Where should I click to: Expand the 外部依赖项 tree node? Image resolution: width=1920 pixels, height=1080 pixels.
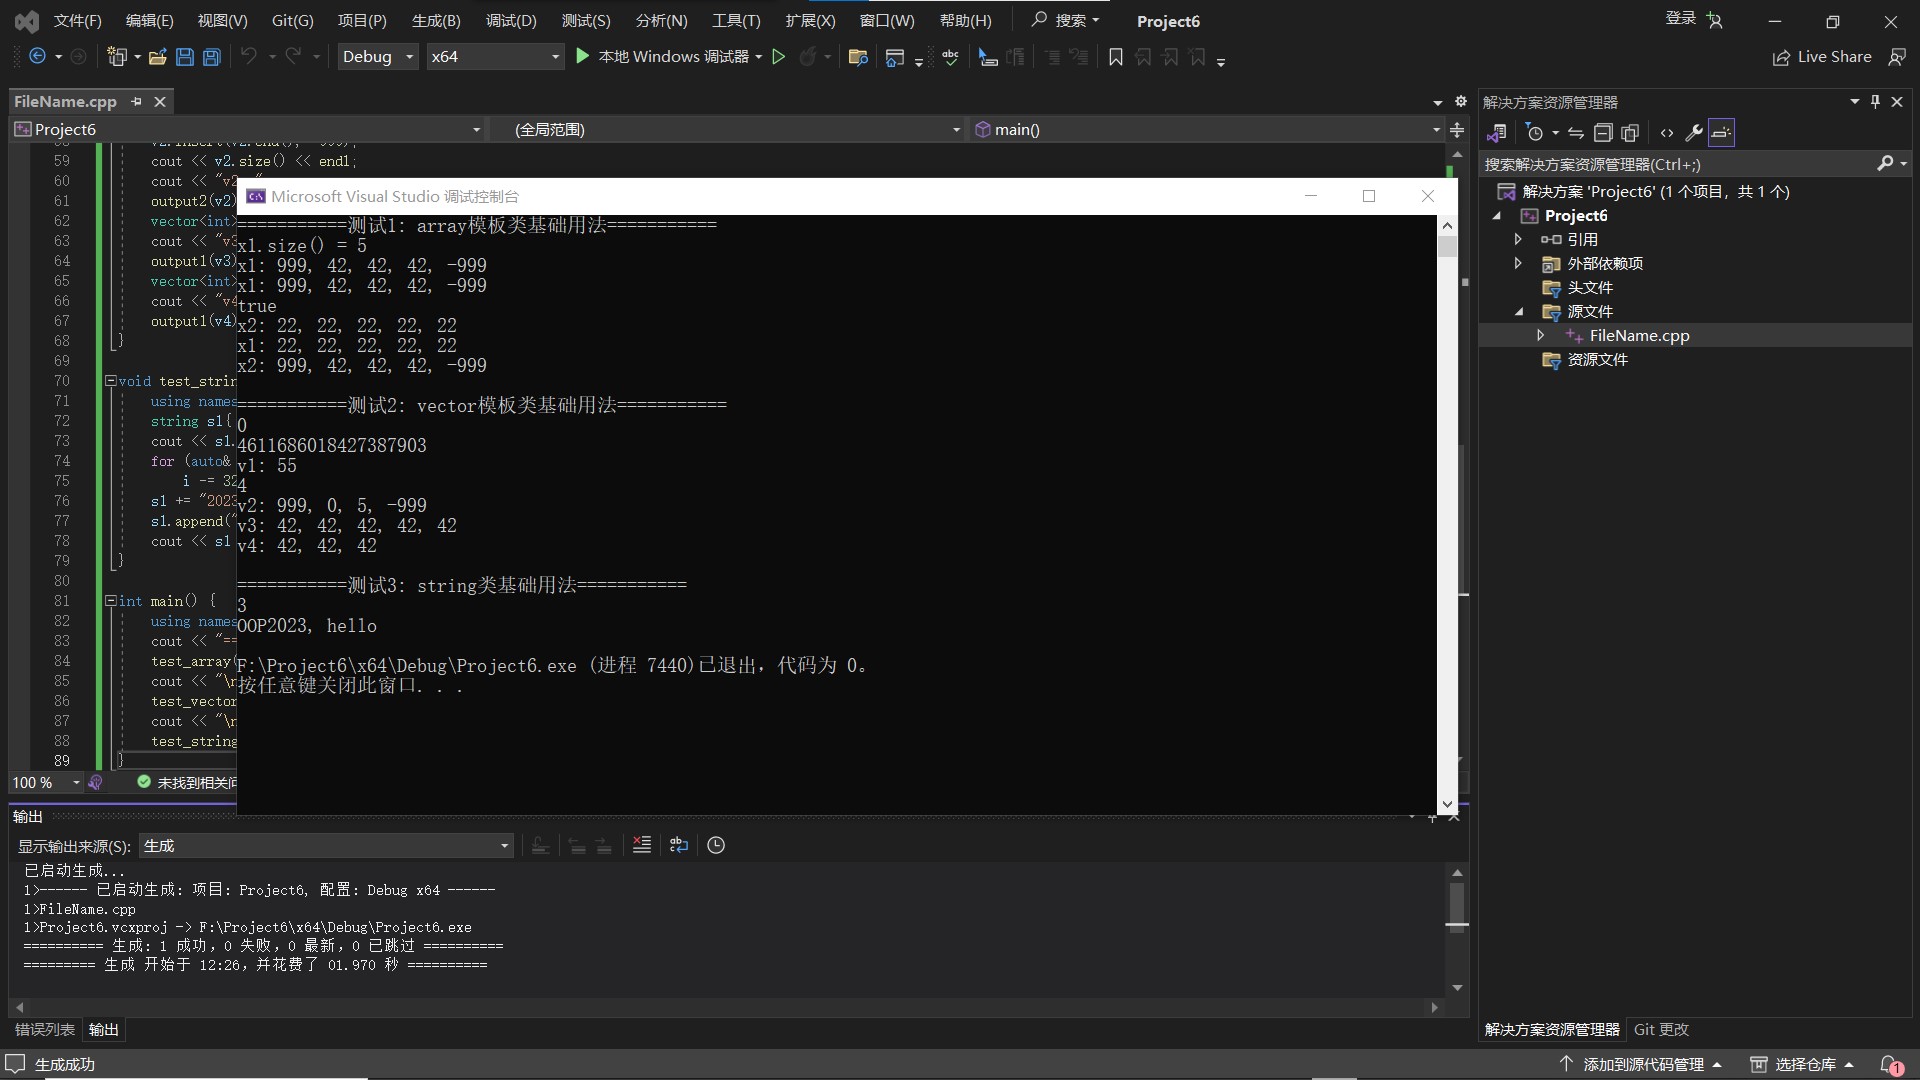click(x=1518, y=264)
